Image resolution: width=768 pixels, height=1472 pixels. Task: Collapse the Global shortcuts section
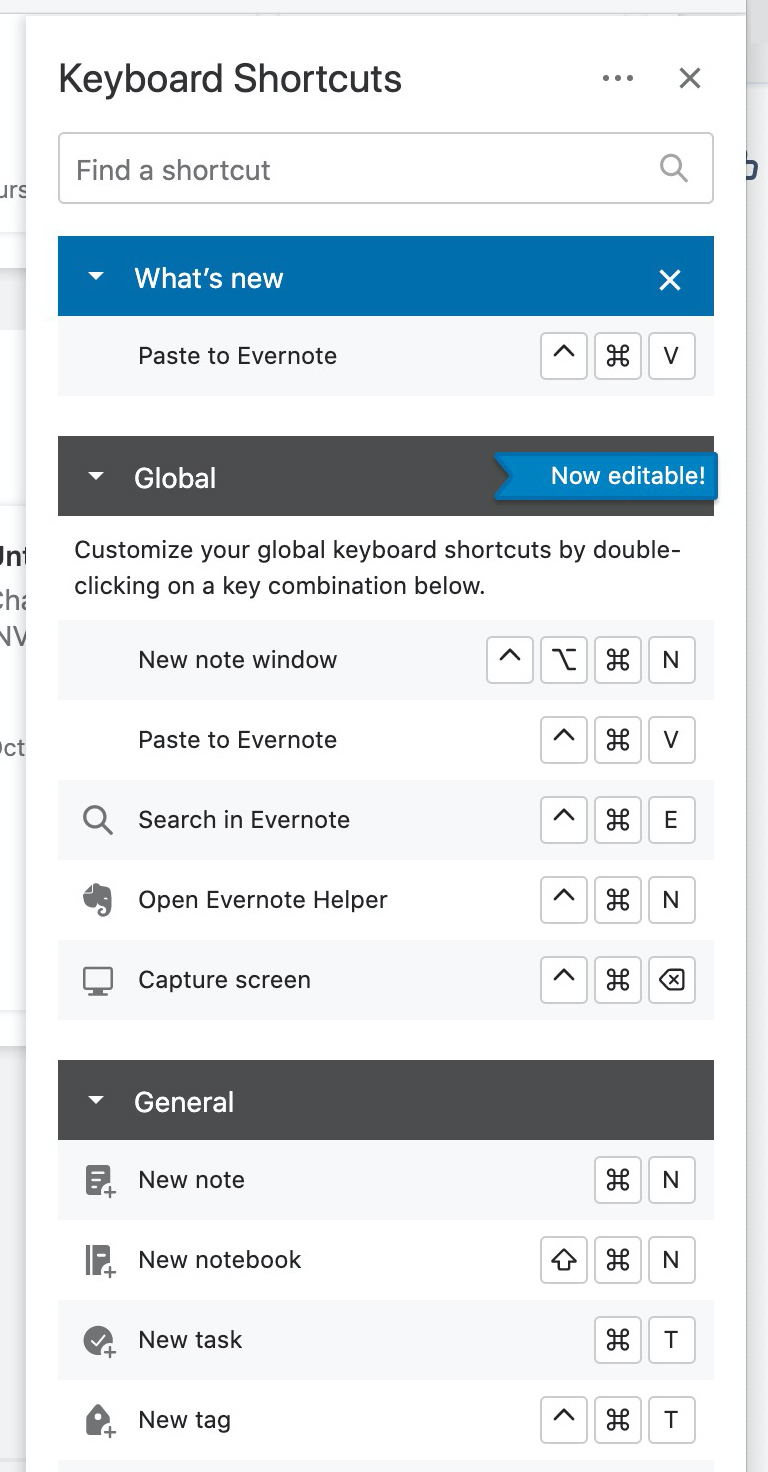[x=96, y=477]
